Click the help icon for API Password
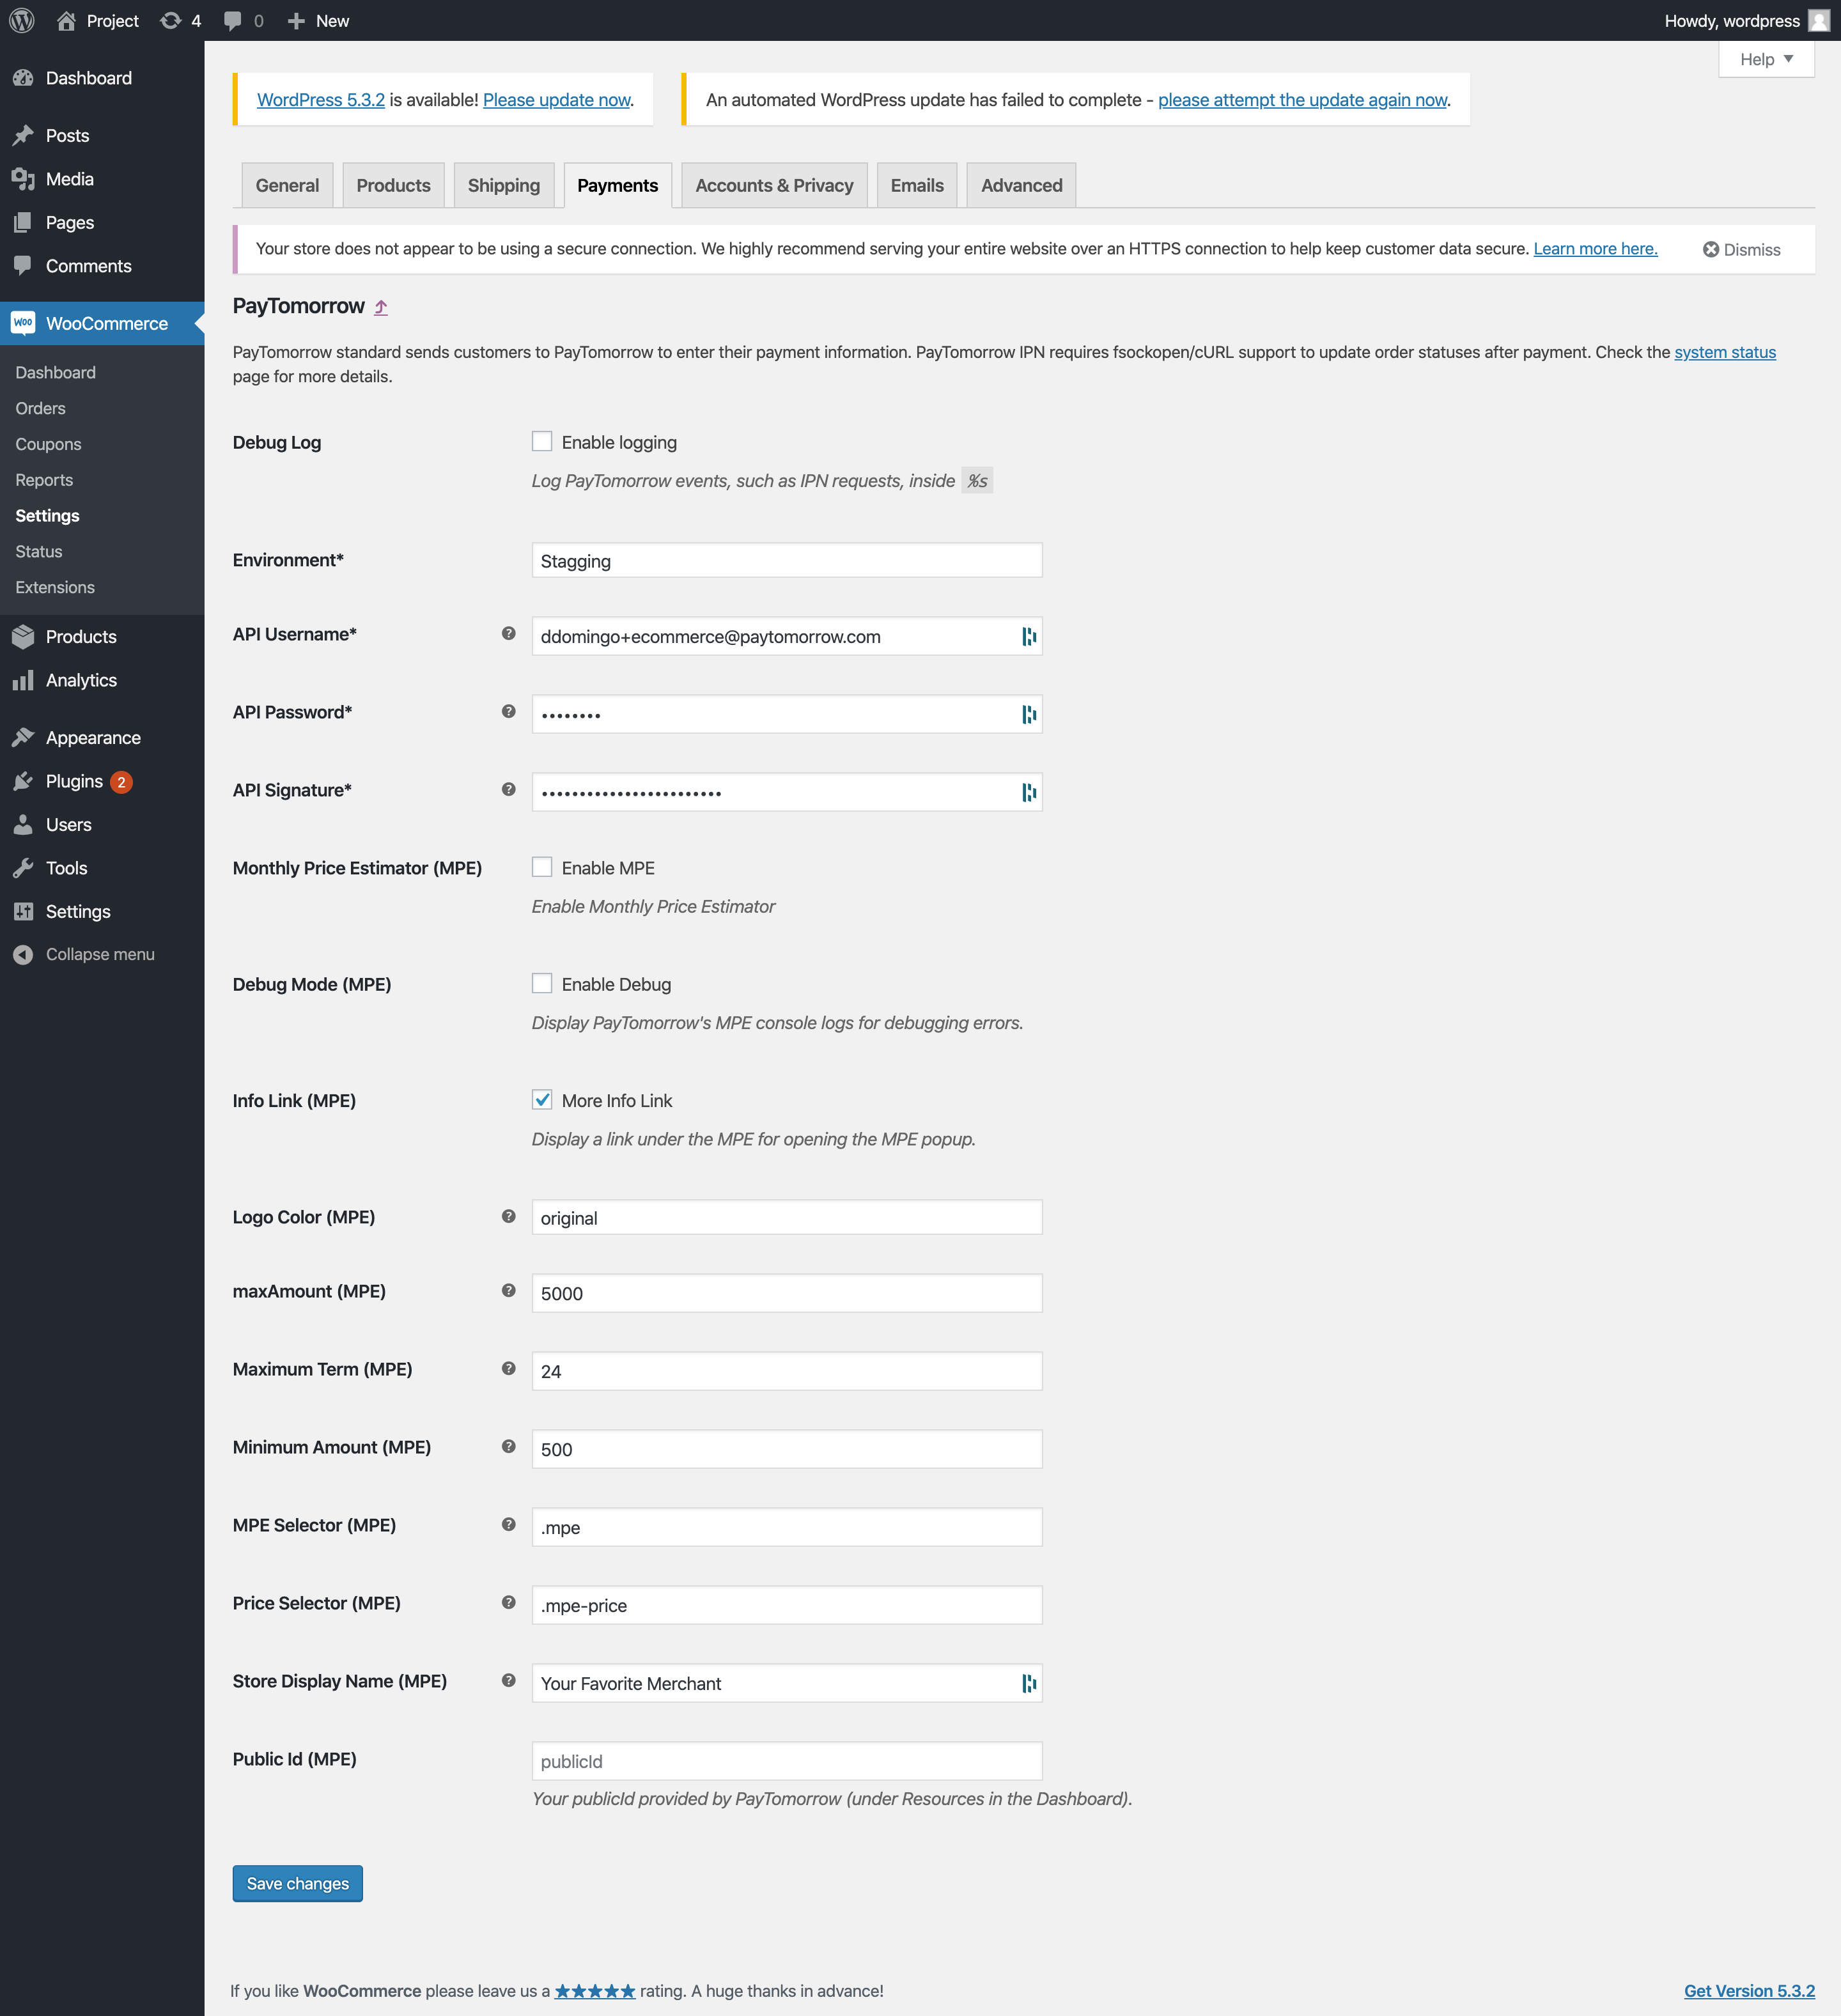1841x2016 pixels. point(509,711)
